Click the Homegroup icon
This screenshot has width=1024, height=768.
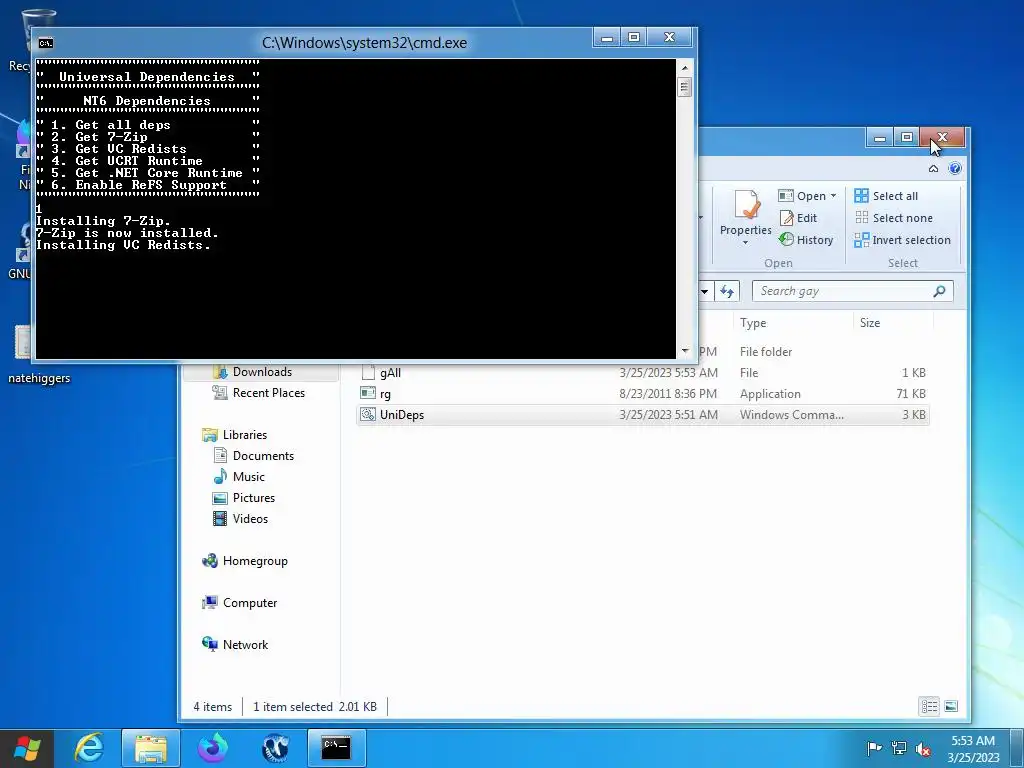(210, 561)
